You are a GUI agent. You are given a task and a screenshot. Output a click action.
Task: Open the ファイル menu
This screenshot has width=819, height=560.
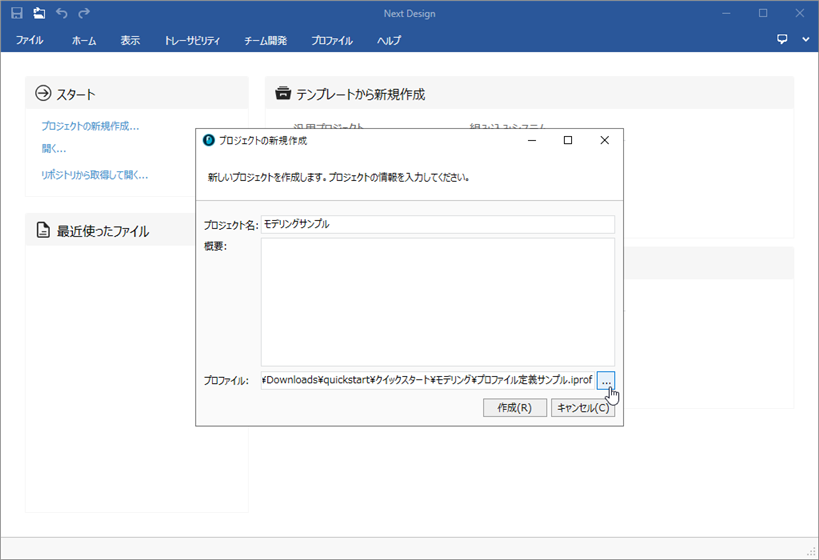tap(30, 41)
